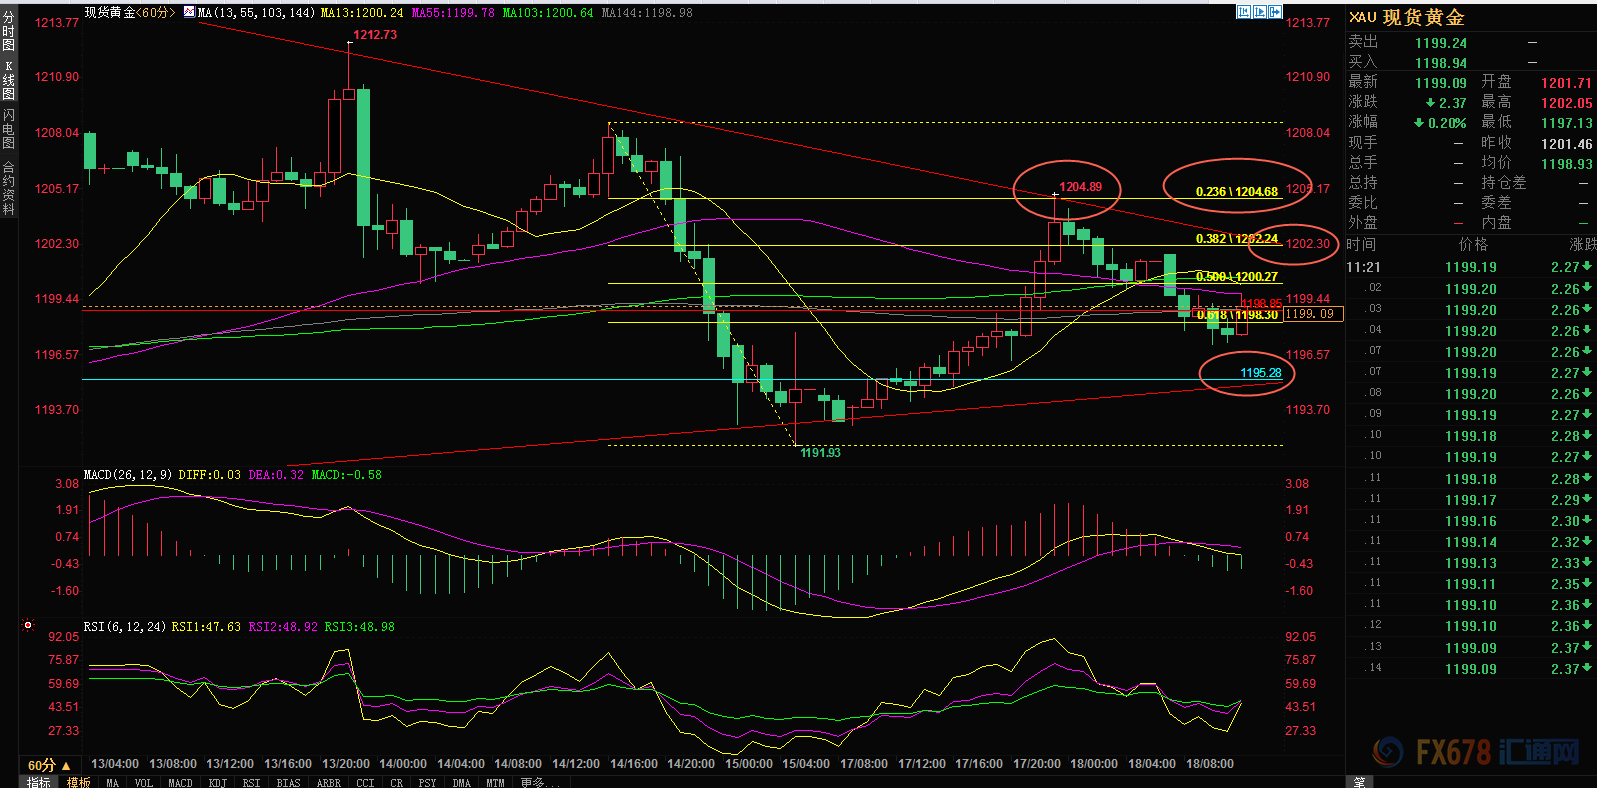Image resolution: width=1597 pixels, height=788 pixels.
Task: Click the first chart layout icon at top right
Action: pyautogui.click(x=1244, y=12)
